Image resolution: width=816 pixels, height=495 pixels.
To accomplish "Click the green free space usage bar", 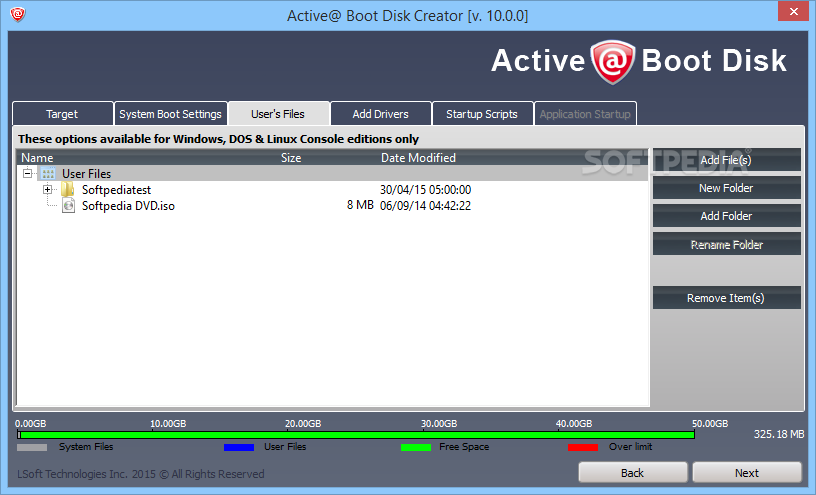I will tap(356, 435).
